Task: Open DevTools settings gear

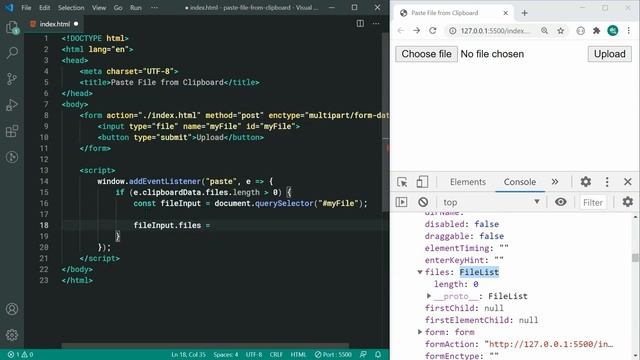Action: tap(586, 182)
